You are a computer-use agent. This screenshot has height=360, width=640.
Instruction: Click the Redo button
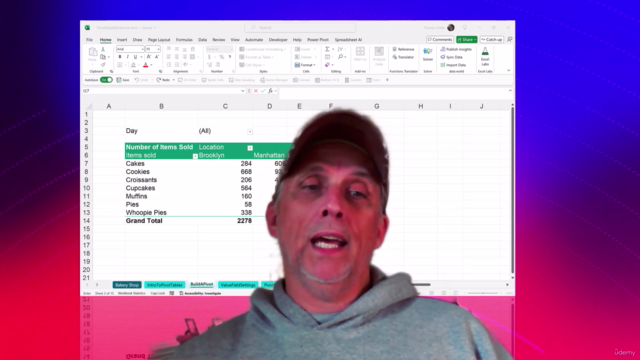click(x=163, y=80)
